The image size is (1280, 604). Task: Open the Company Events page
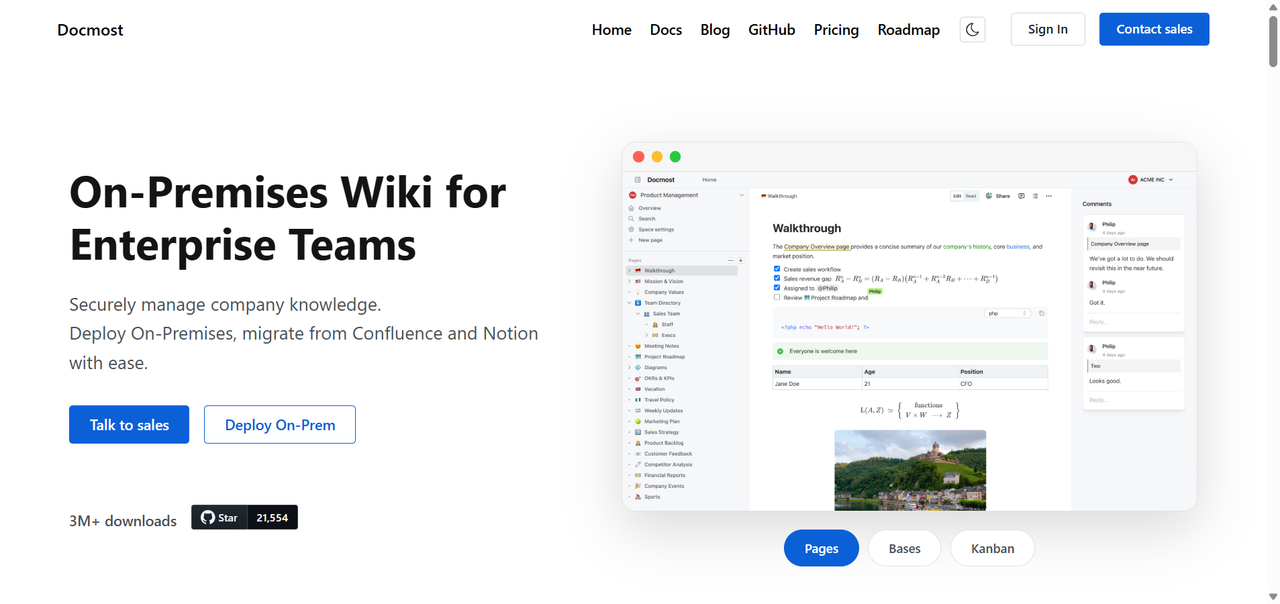click(x=664, y=486)
